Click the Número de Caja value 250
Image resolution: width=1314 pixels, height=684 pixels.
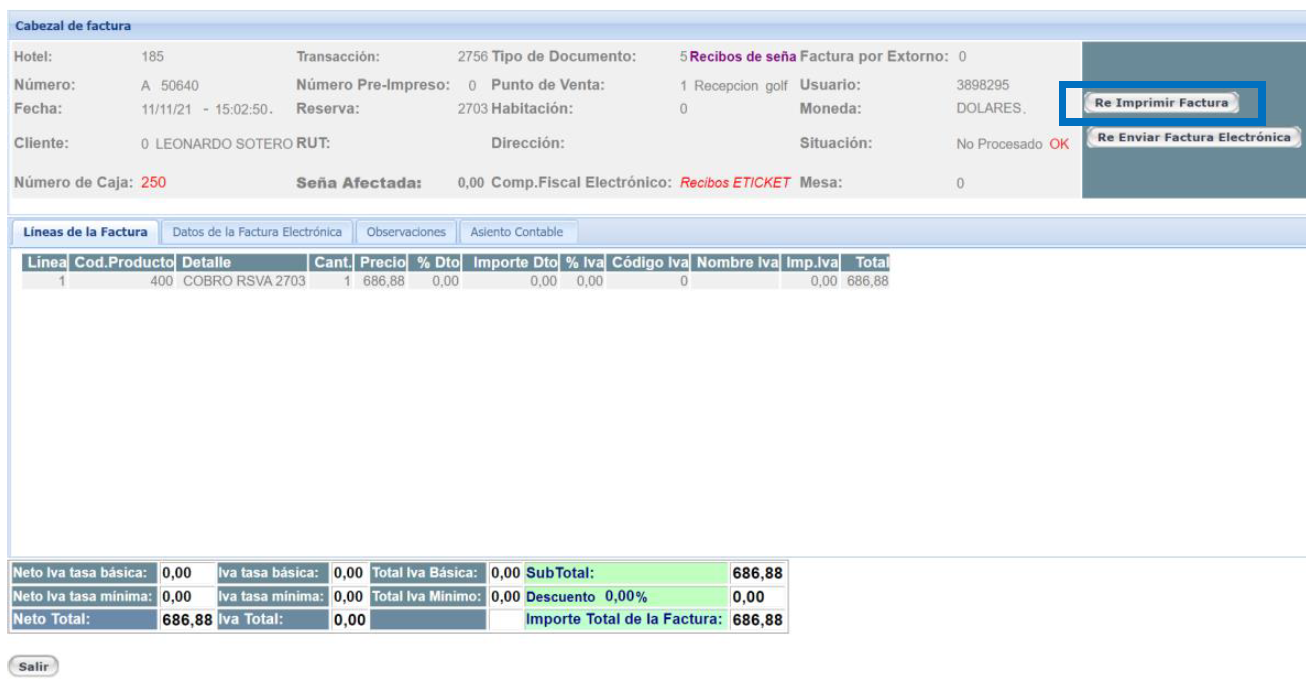point(153,183)
